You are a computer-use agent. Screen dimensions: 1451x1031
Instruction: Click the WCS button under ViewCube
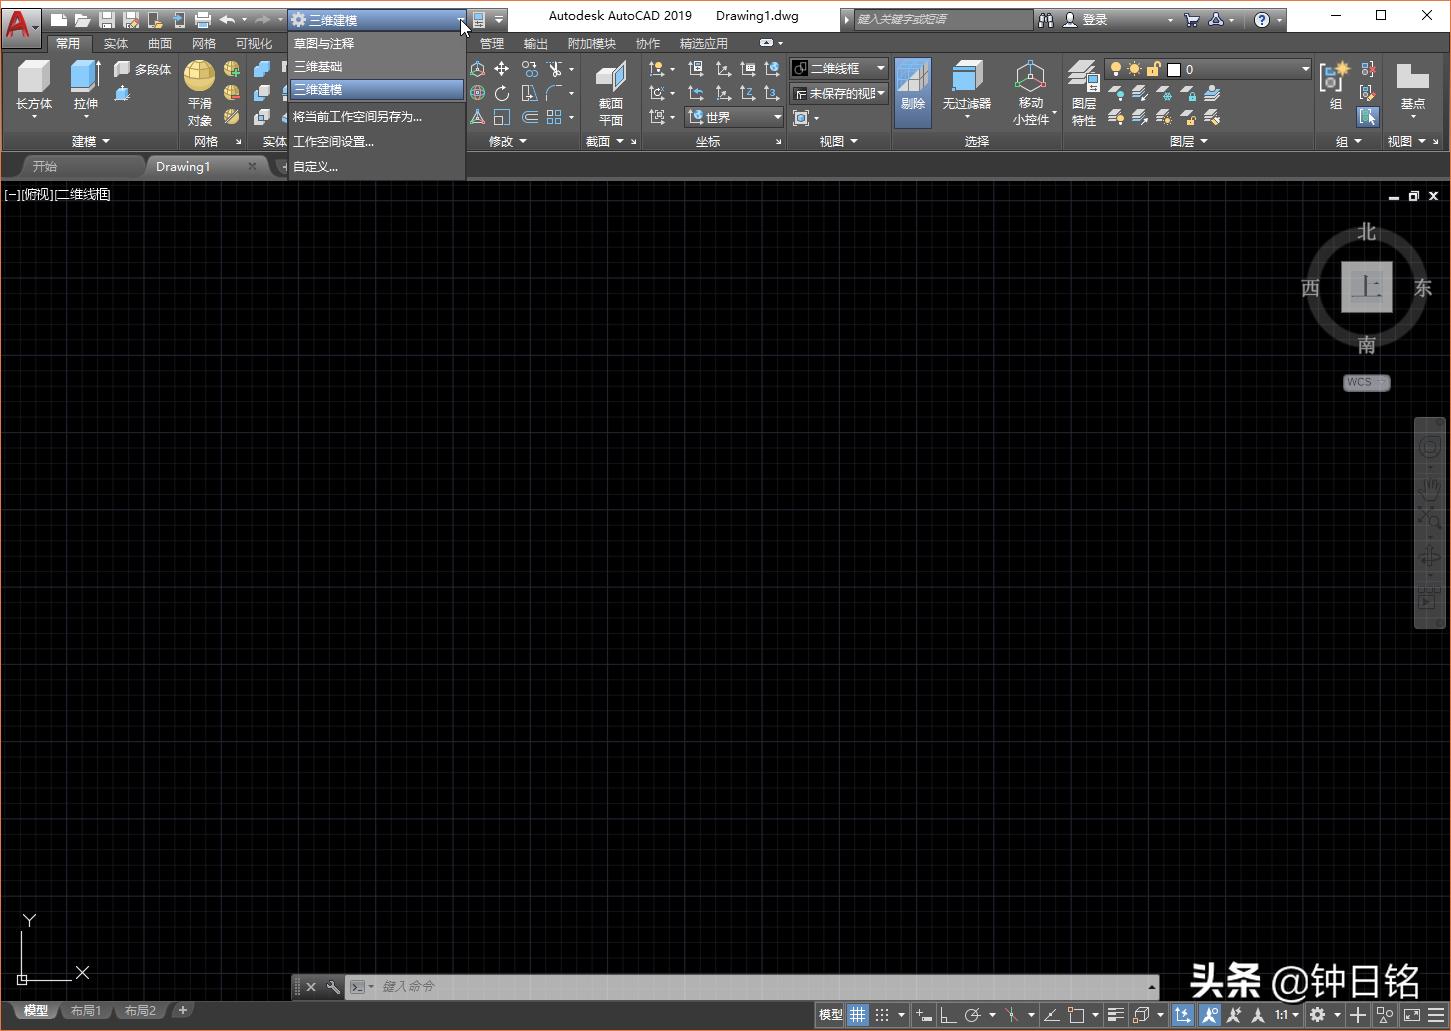coord(1366,382)
